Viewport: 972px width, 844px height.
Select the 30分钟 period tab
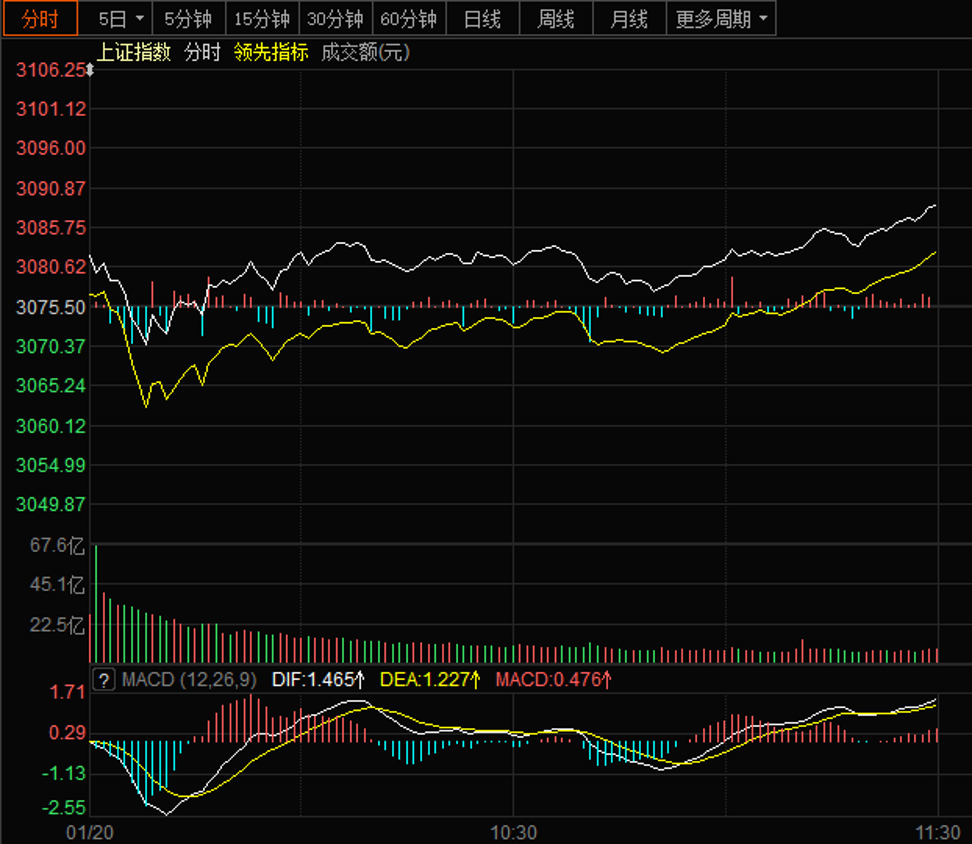[335, 19]
